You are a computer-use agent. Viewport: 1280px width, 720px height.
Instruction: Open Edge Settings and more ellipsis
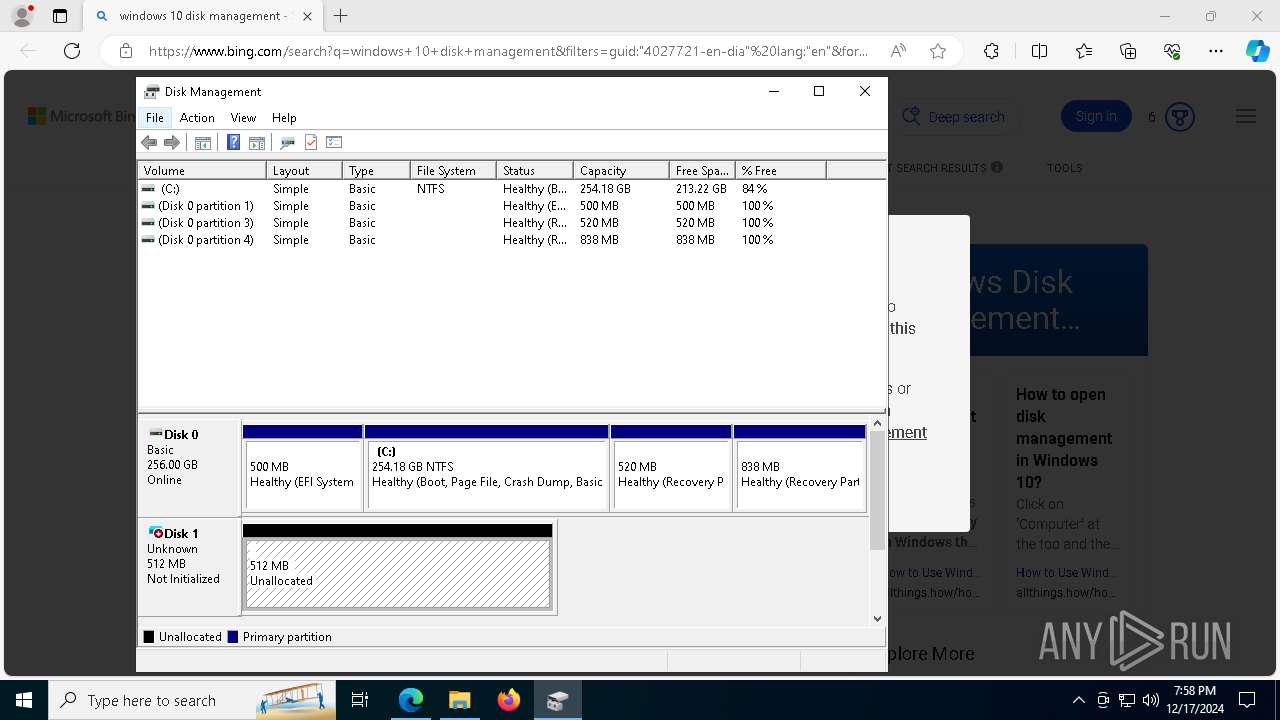(1216, 51)
